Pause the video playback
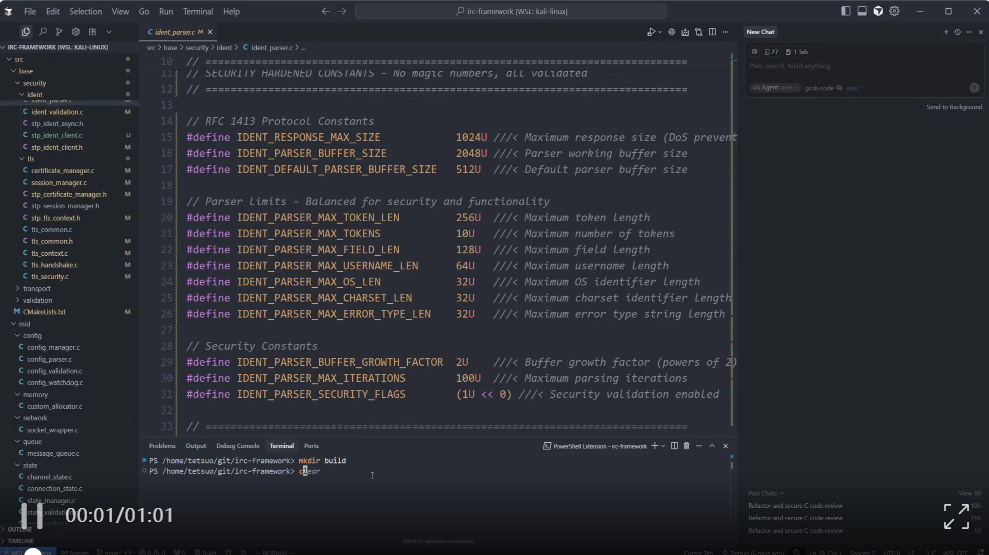This screenshot has width=989, height=555. 32,515
